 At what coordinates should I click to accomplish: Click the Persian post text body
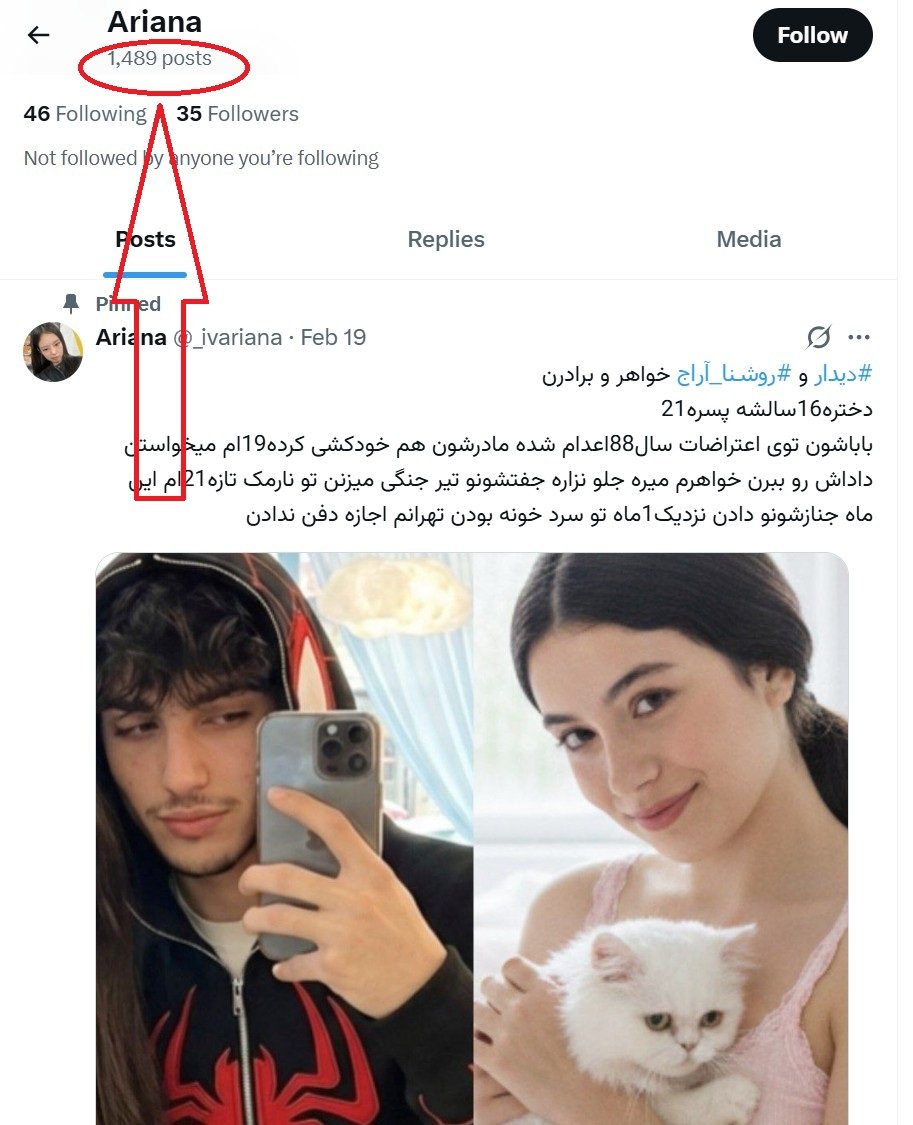[499, 444]
